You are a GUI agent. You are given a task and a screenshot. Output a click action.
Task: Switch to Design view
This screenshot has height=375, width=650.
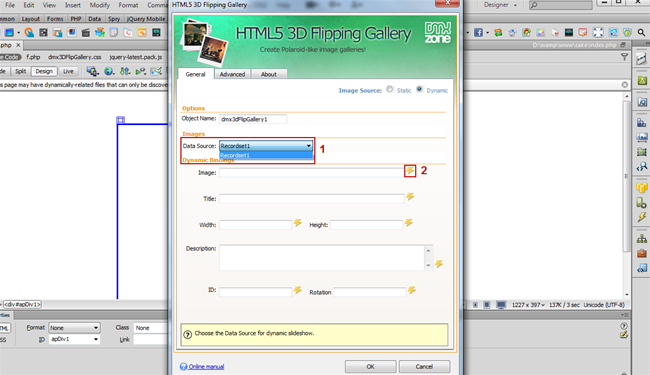[44, 71]
